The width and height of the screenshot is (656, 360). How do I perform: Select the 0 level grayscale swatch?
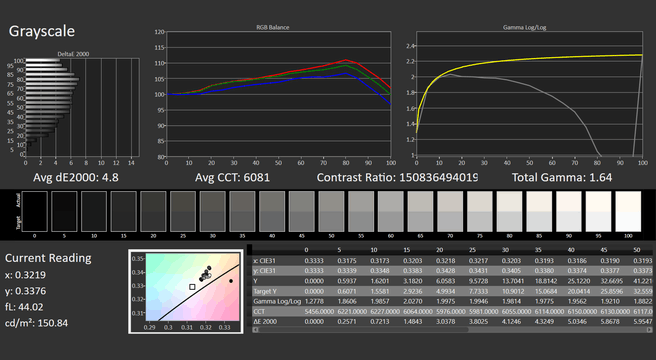34,211
